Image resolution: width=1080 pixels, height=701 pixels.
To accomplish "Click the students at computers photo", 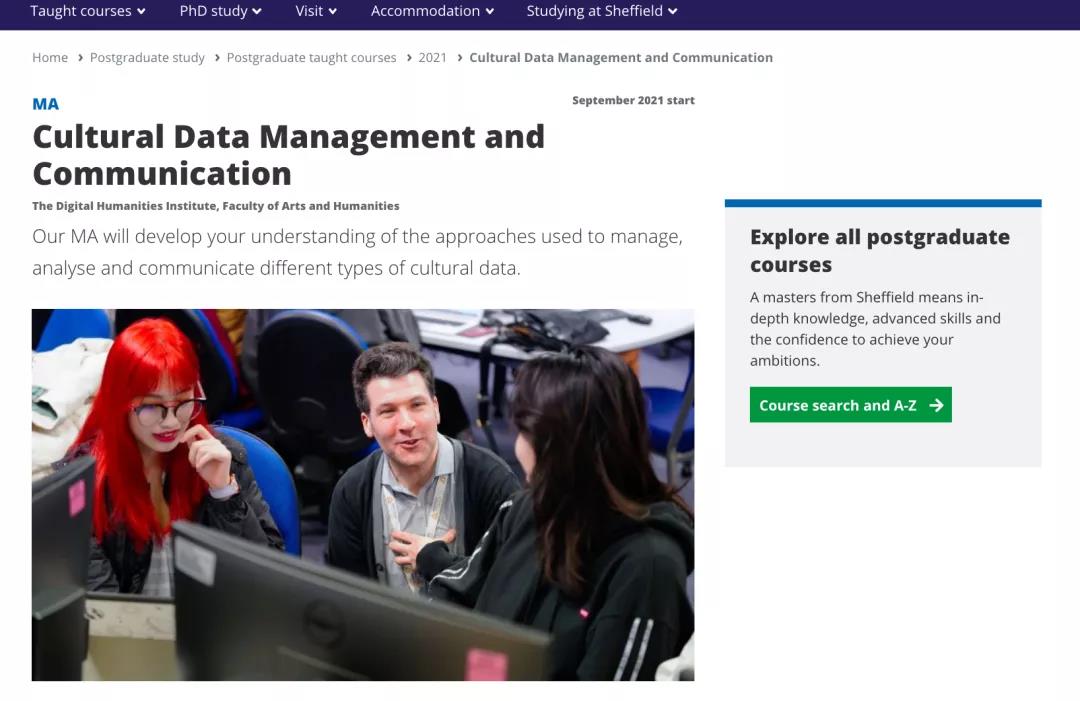I will coord(363,495).
